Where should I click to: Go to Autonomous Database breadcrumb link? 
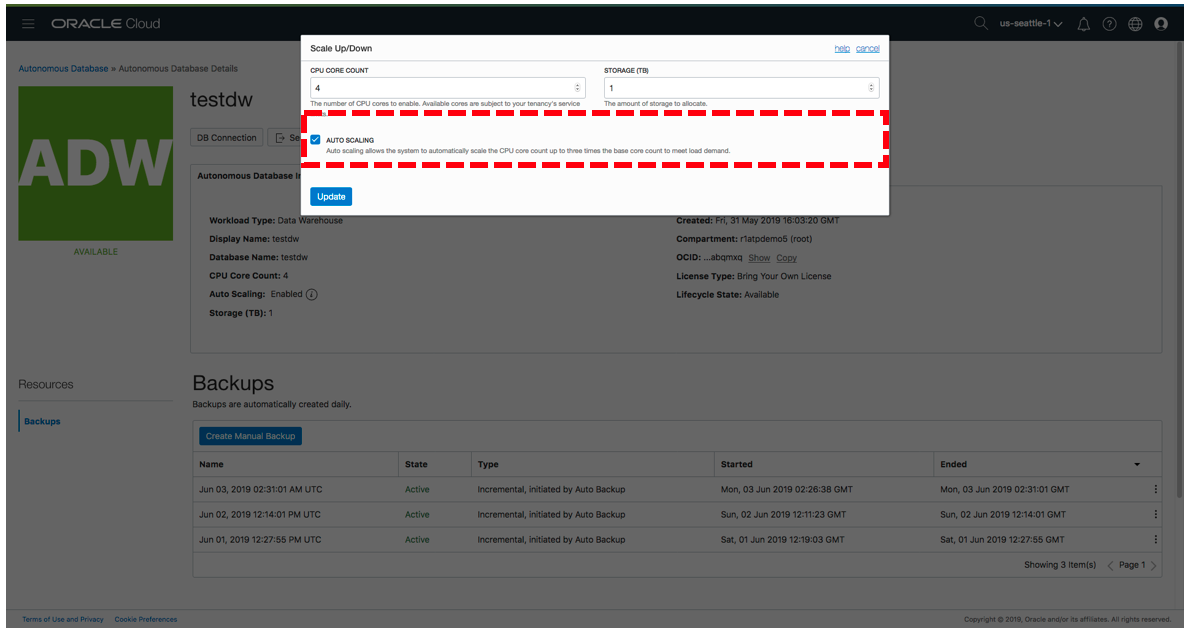click(x=63, y=69)
